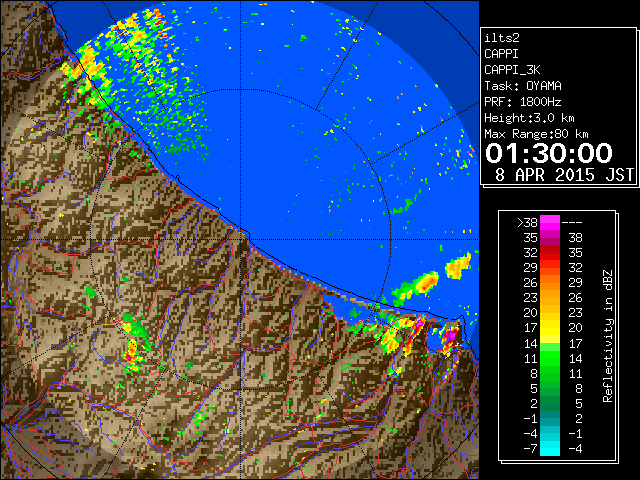Click the '>38' legend value

click(527, 223)
